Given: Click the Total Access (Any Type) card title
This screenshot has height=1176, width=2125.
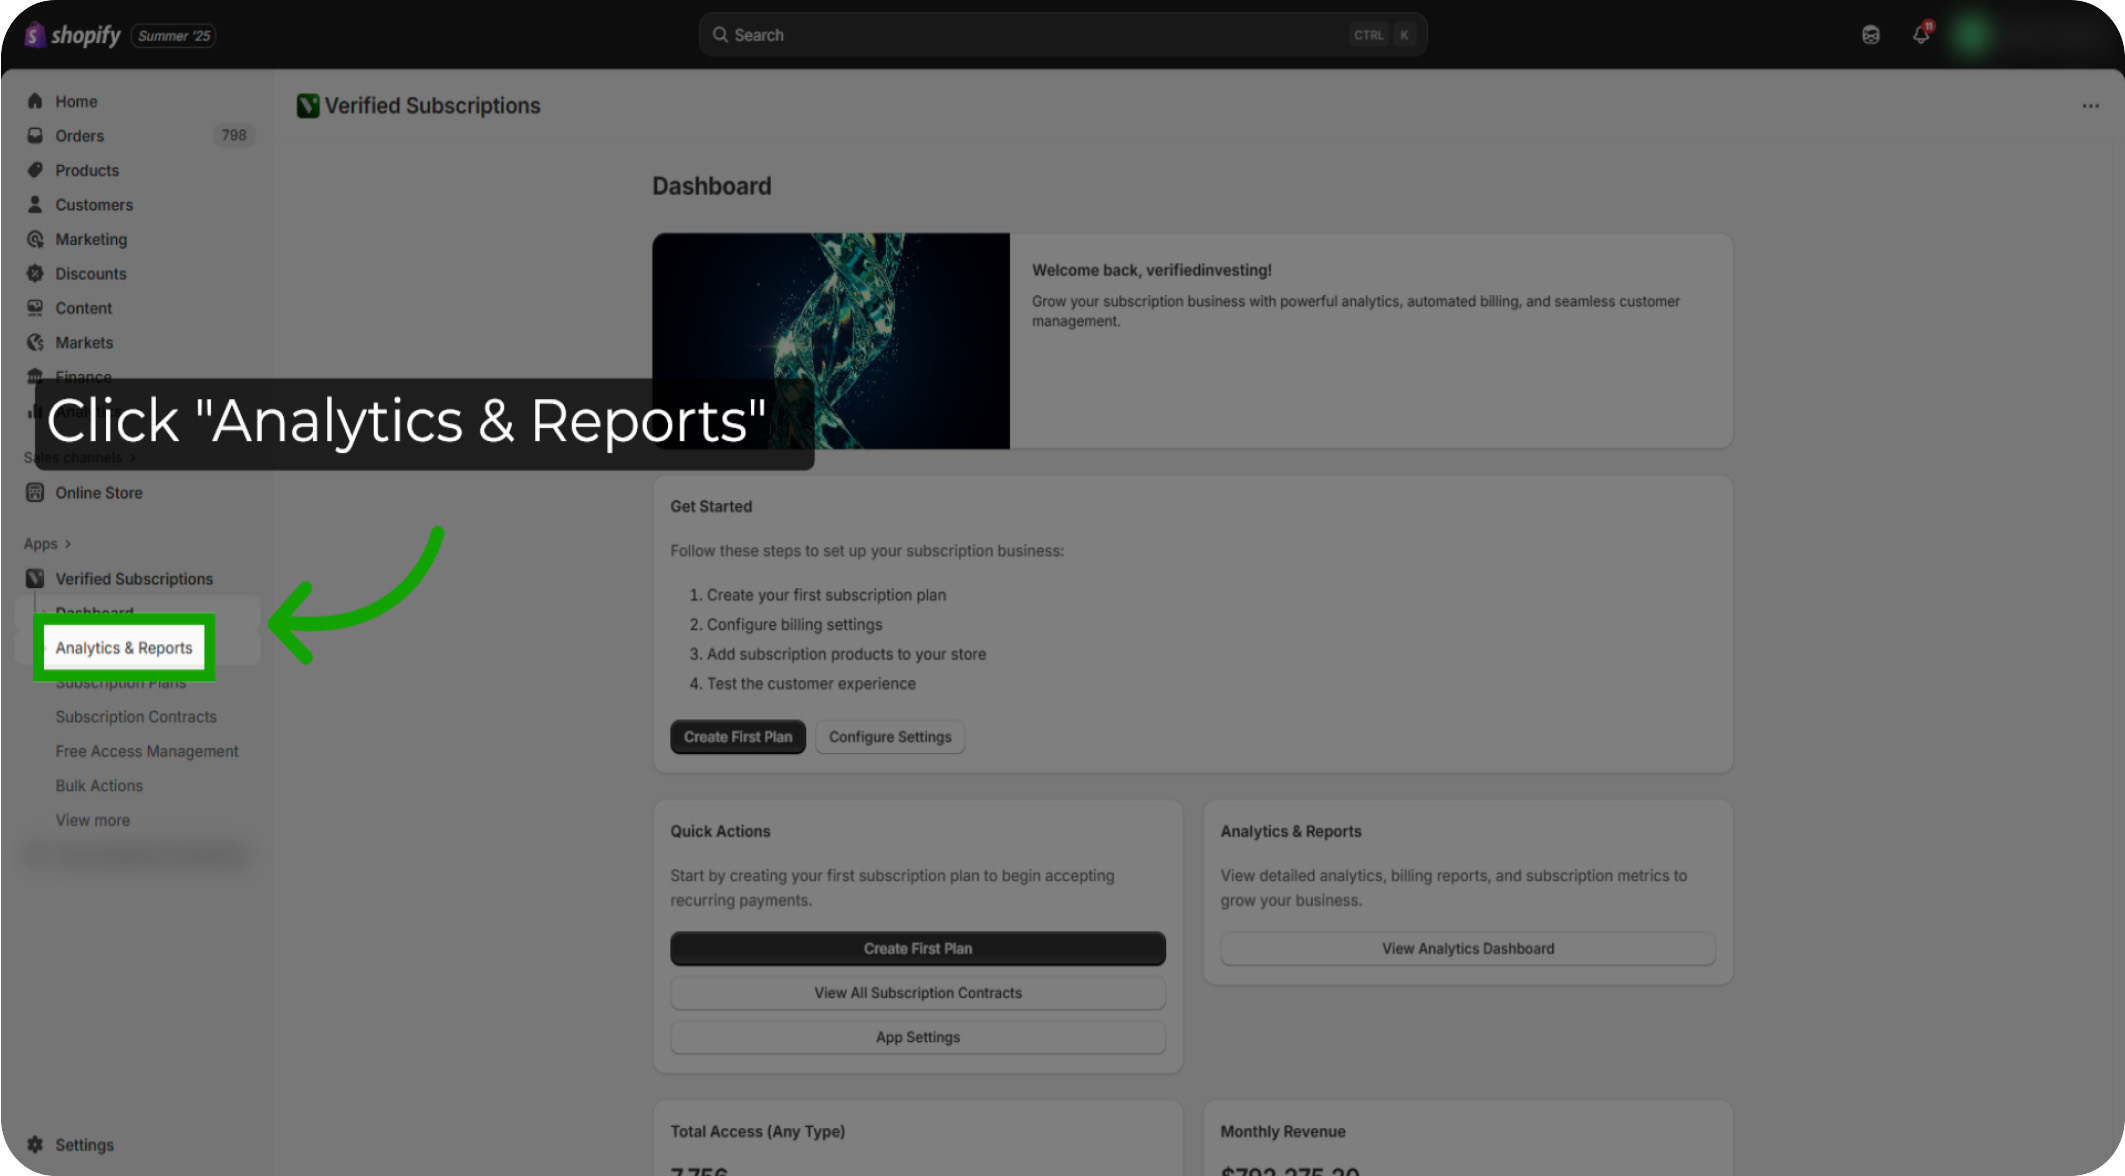Looking at the screenshot, I should point(758,1131).
